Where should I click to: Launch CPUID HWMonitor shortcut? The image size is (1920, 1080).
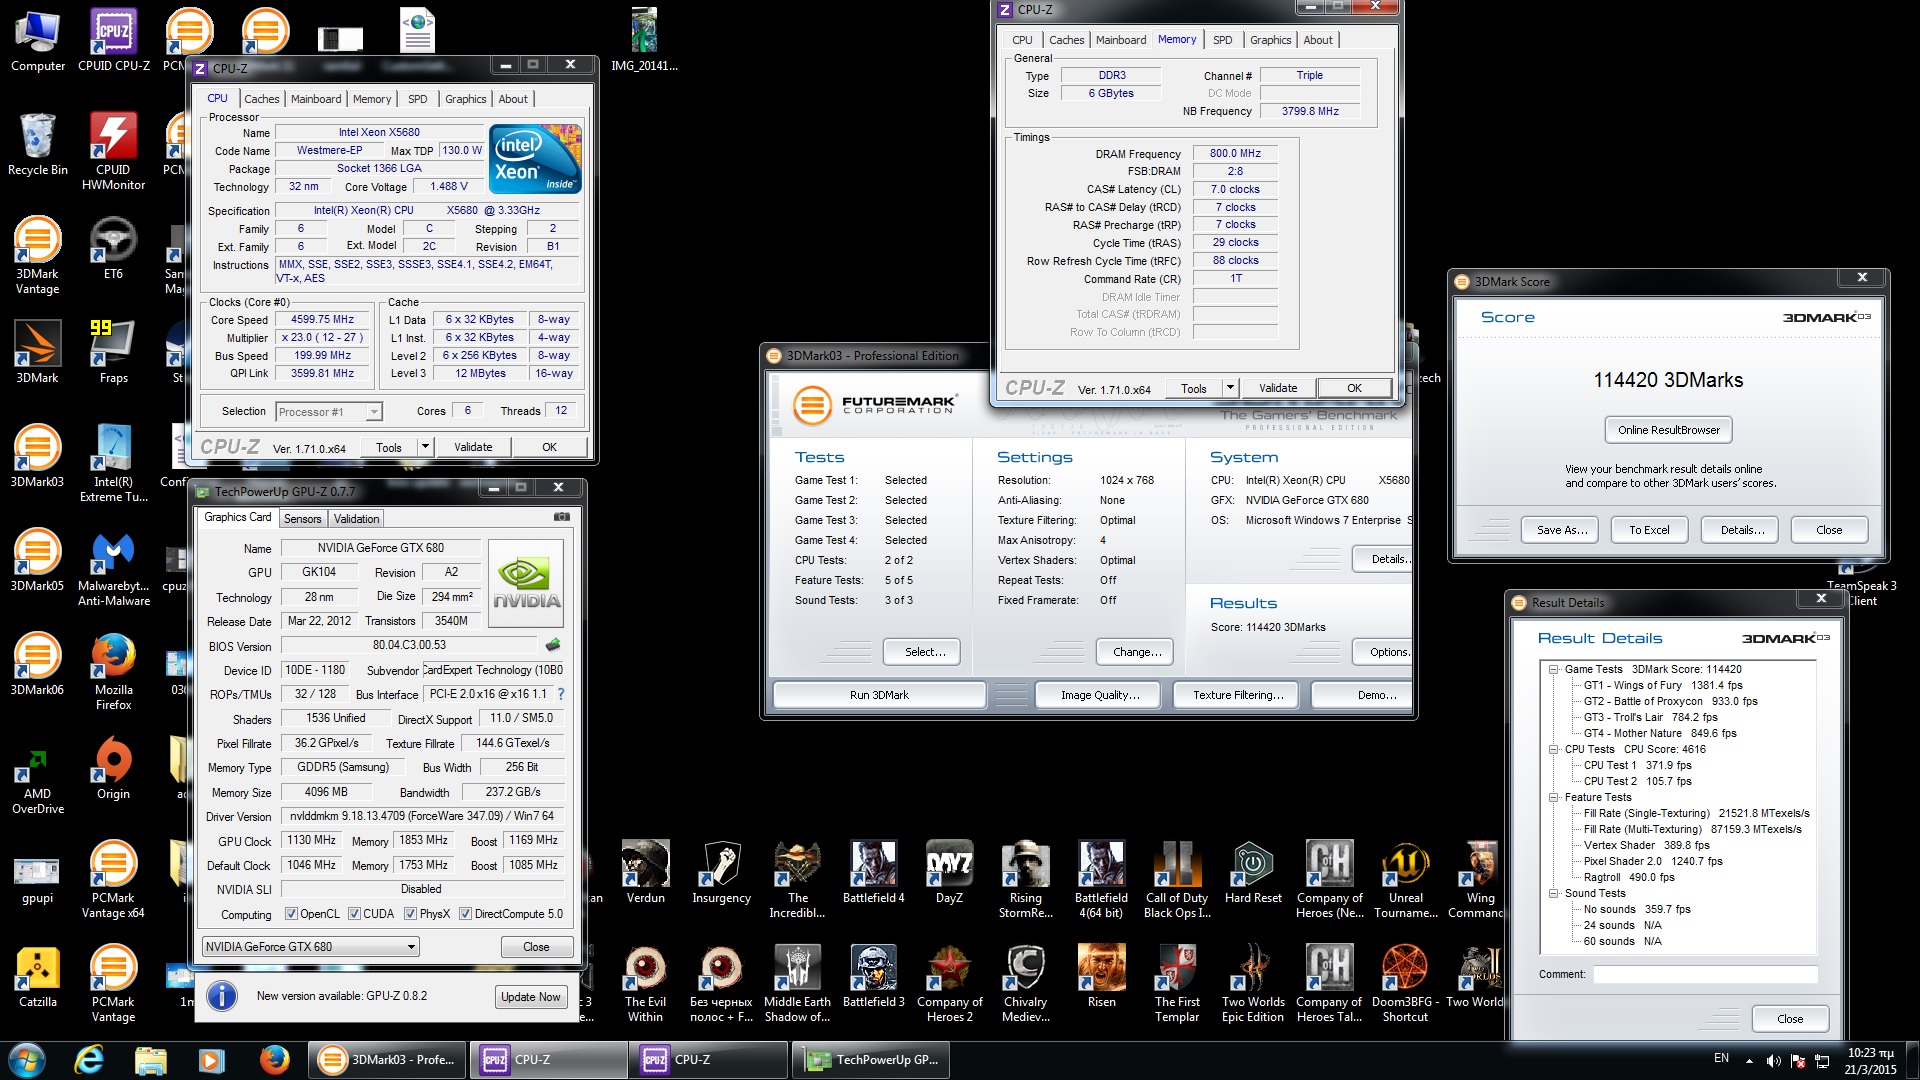tap(114, 152)
